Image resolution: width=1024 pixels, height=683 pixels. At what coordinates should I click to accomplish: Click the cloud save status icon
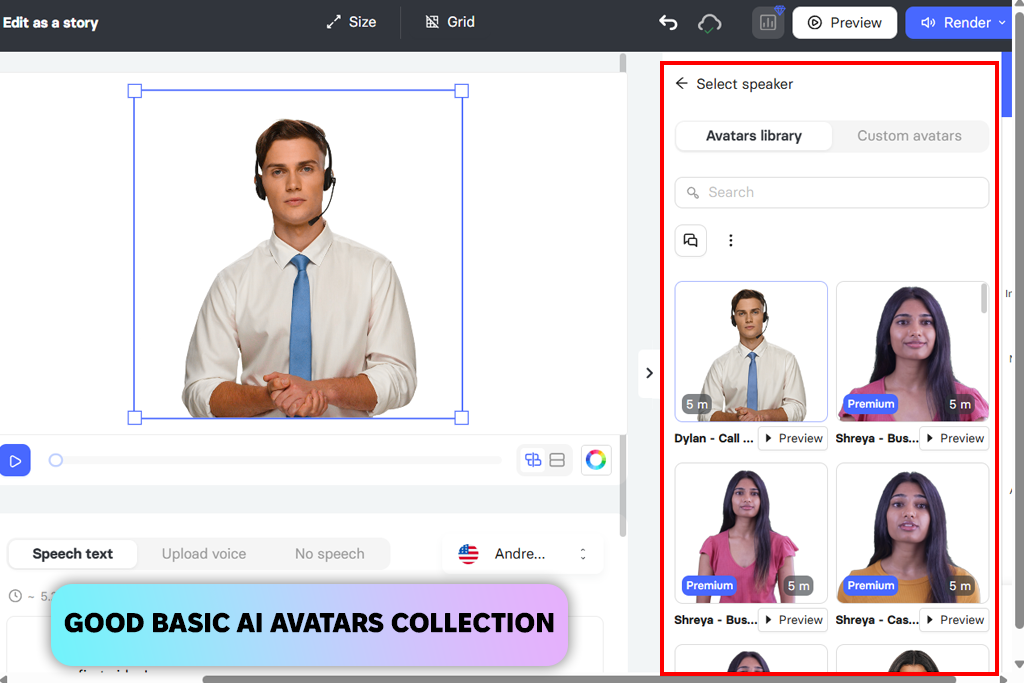(x=709, y=24)
